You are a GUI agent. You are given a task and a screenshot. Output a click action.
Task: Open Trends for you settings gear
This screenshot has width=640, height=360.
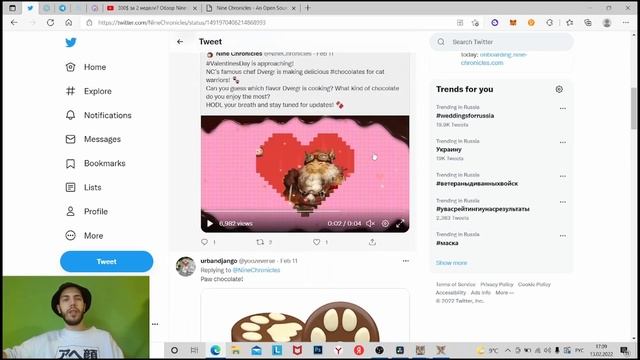[x=559, y=89]
